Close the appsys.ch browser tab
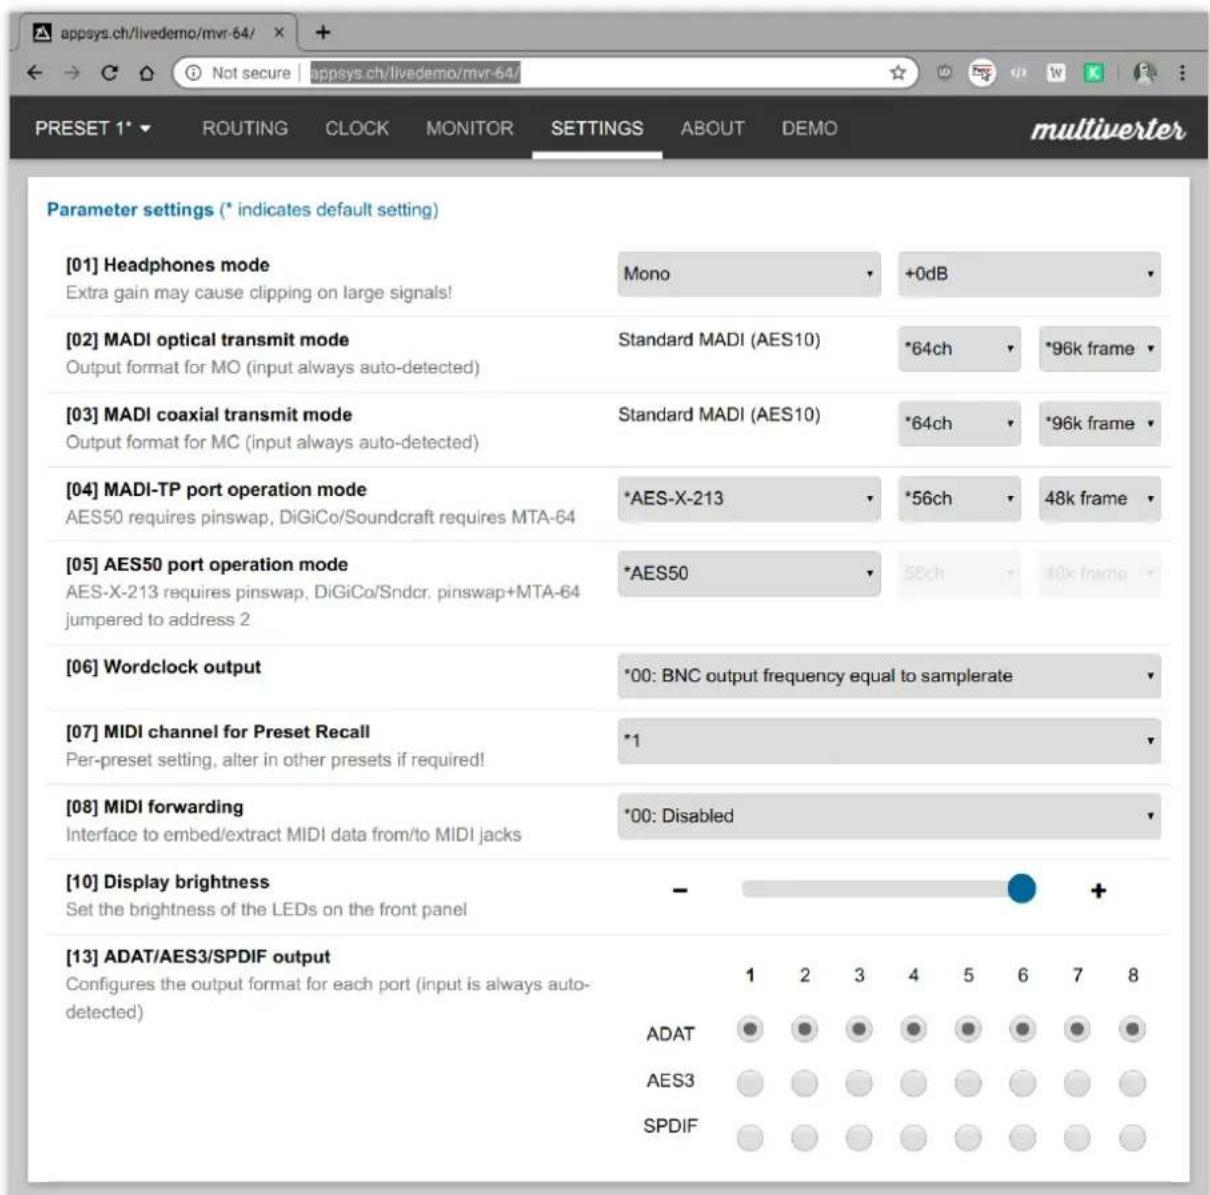Image resolution: width=1210 pixels, height=1195 pixels. click(x=279, y=33)
